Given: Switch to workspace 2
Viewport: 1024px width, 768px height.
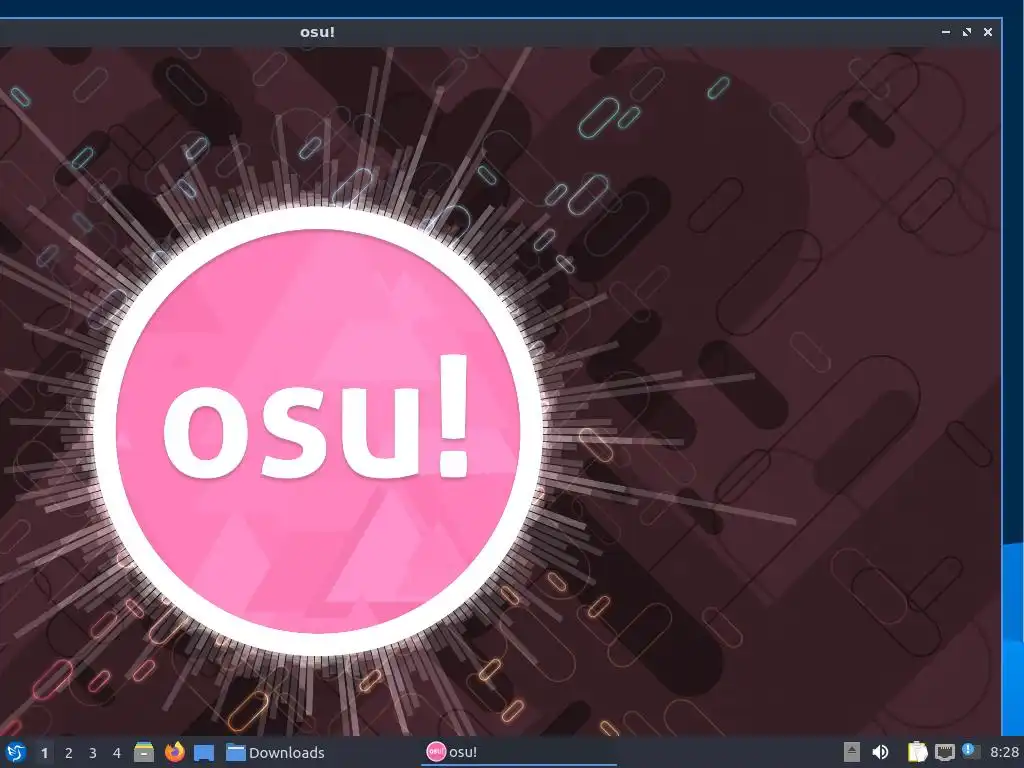Looking at the screenshot, I should (x=69, y=753).
